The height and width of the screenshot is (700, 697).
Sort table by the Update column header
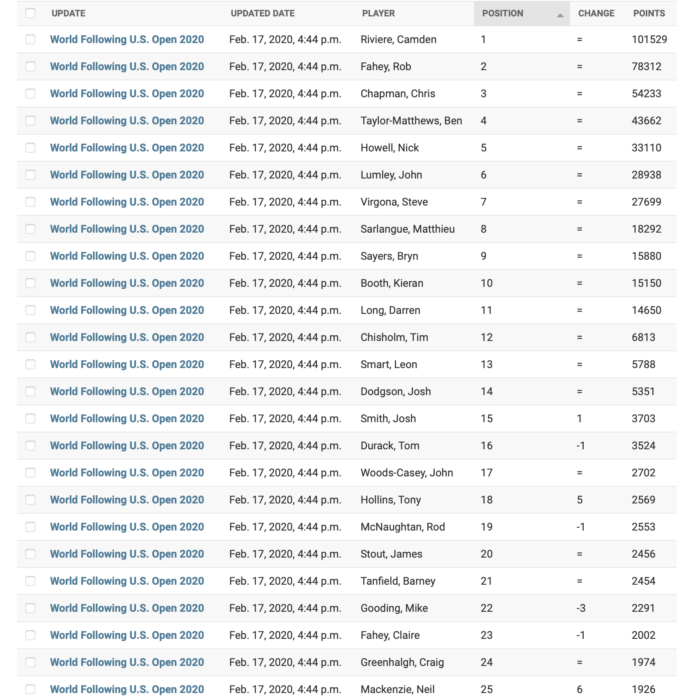[68, 14]
